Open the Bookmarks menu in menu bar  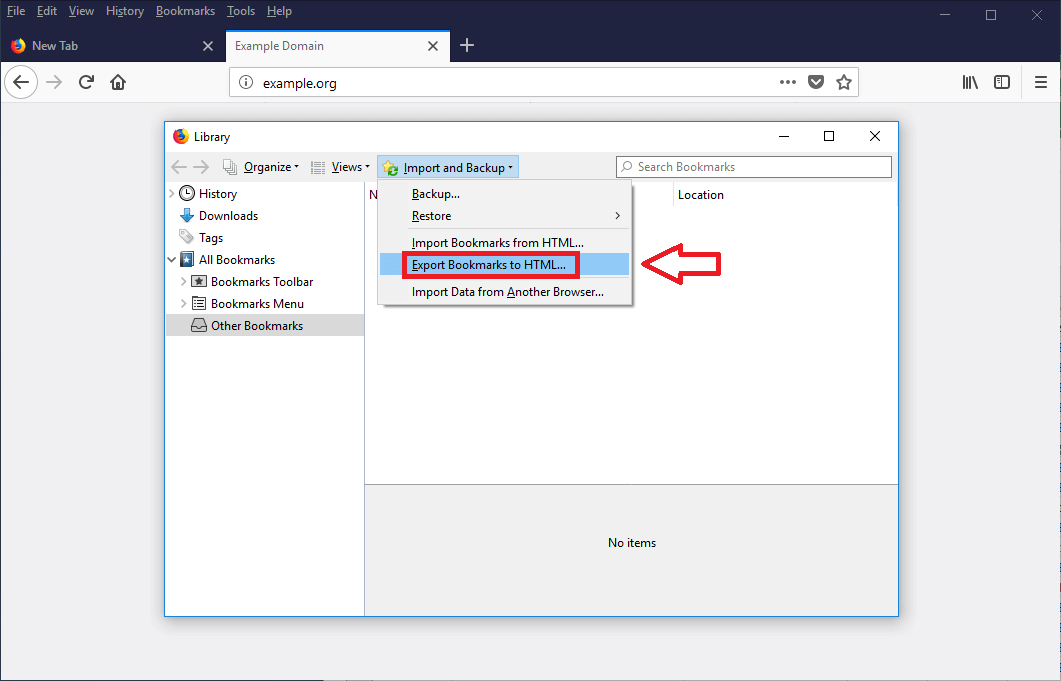pyautogui.click(x=185, y=11)
